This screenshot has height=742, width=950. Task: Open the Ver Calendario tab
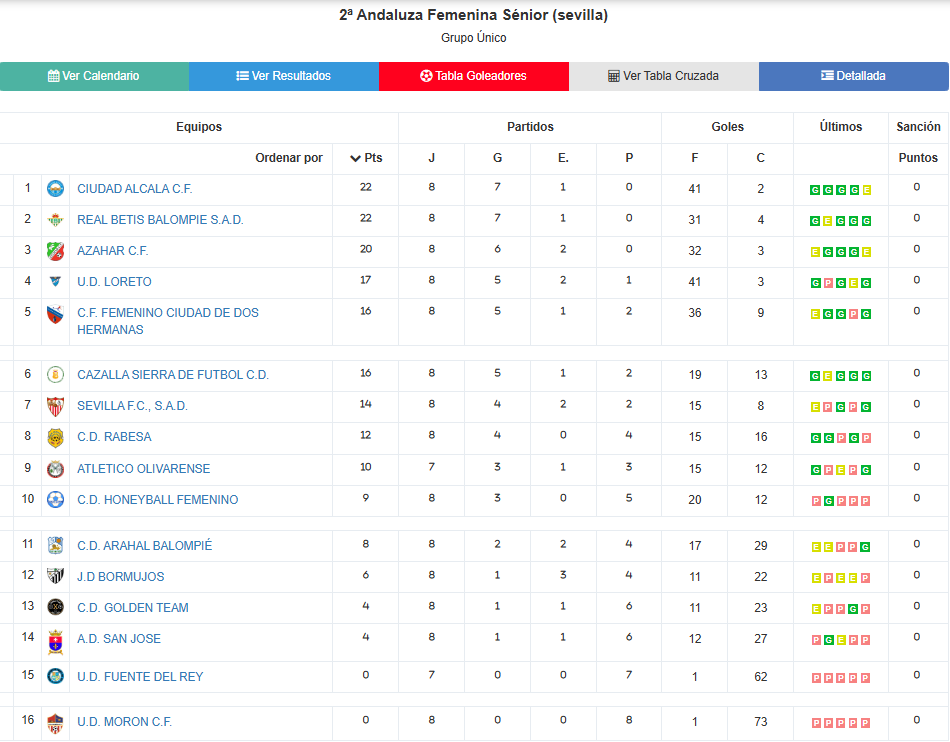[x=95, y=76]
